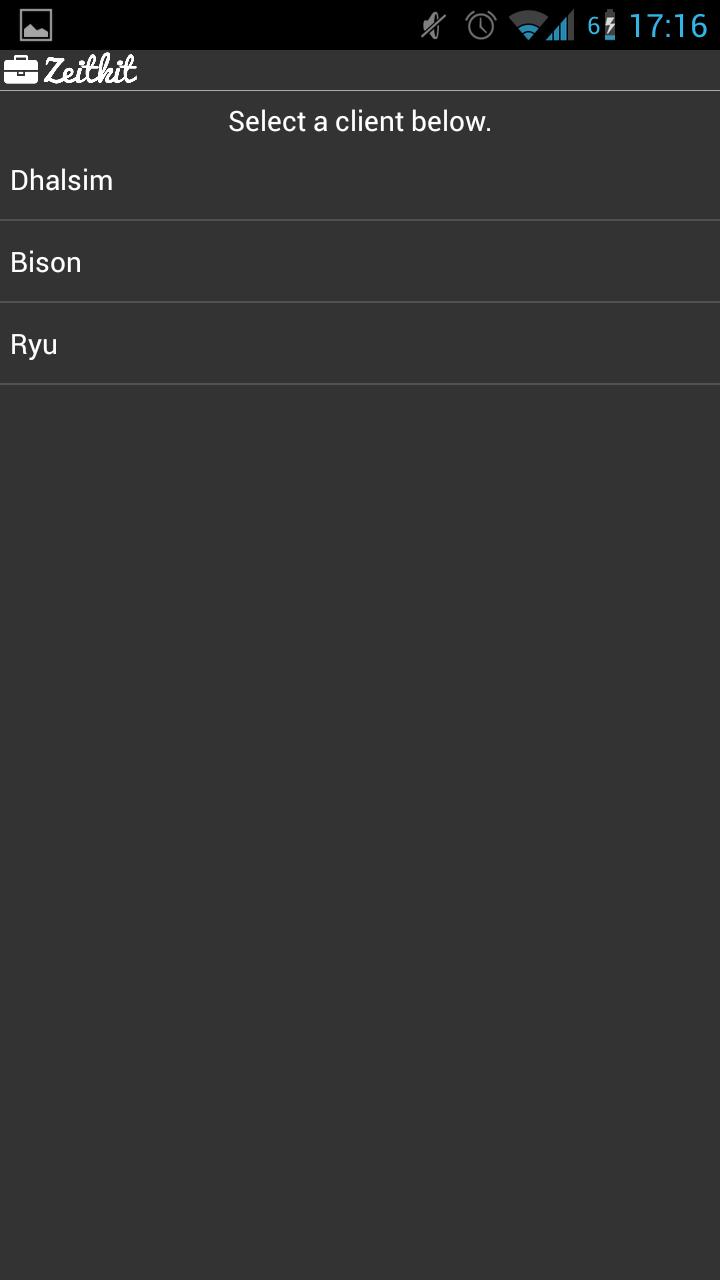
Task: Open the Ryu client entry
Action: click(x=34, y=344)
